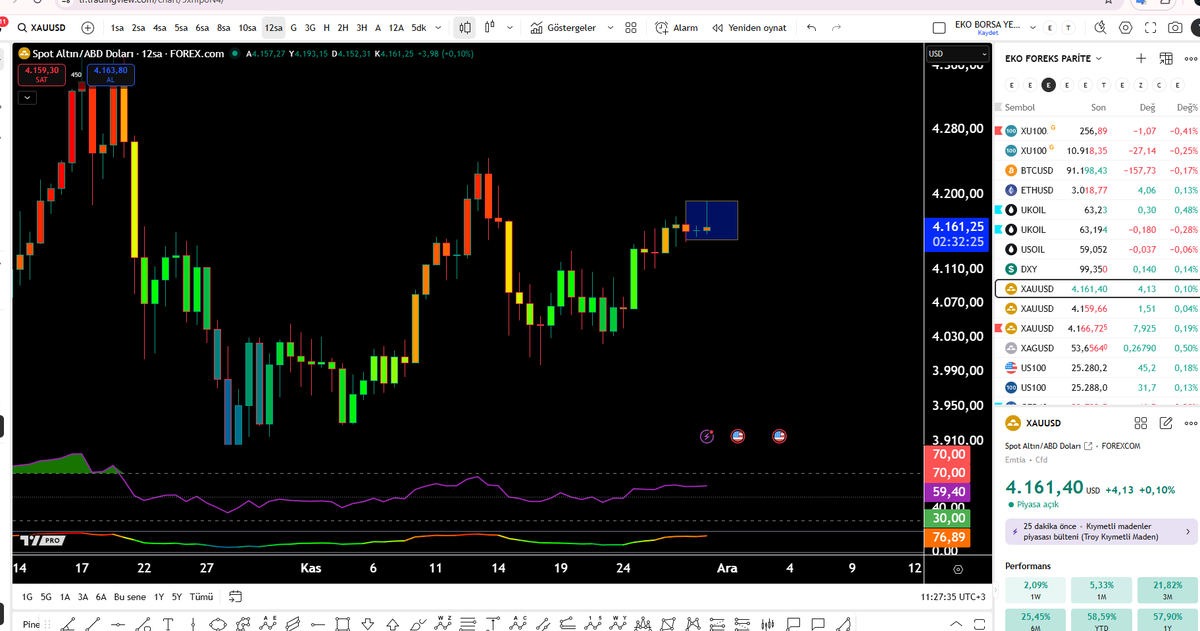Screen dimensions: 1200x631
Task: Select rectangle drawing tool in bottom toolbar
Action: [343, 624]
